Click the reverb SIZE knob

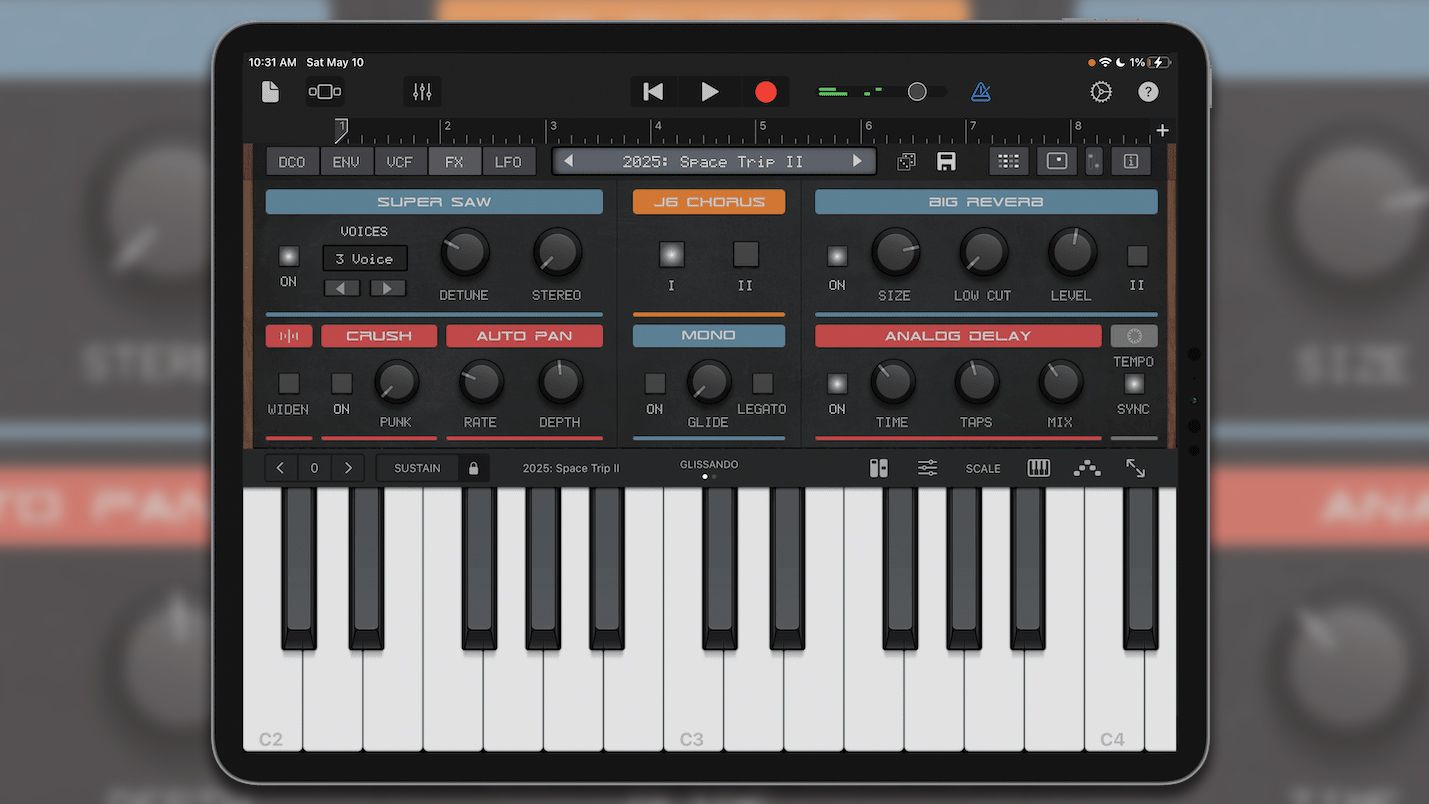895,253
